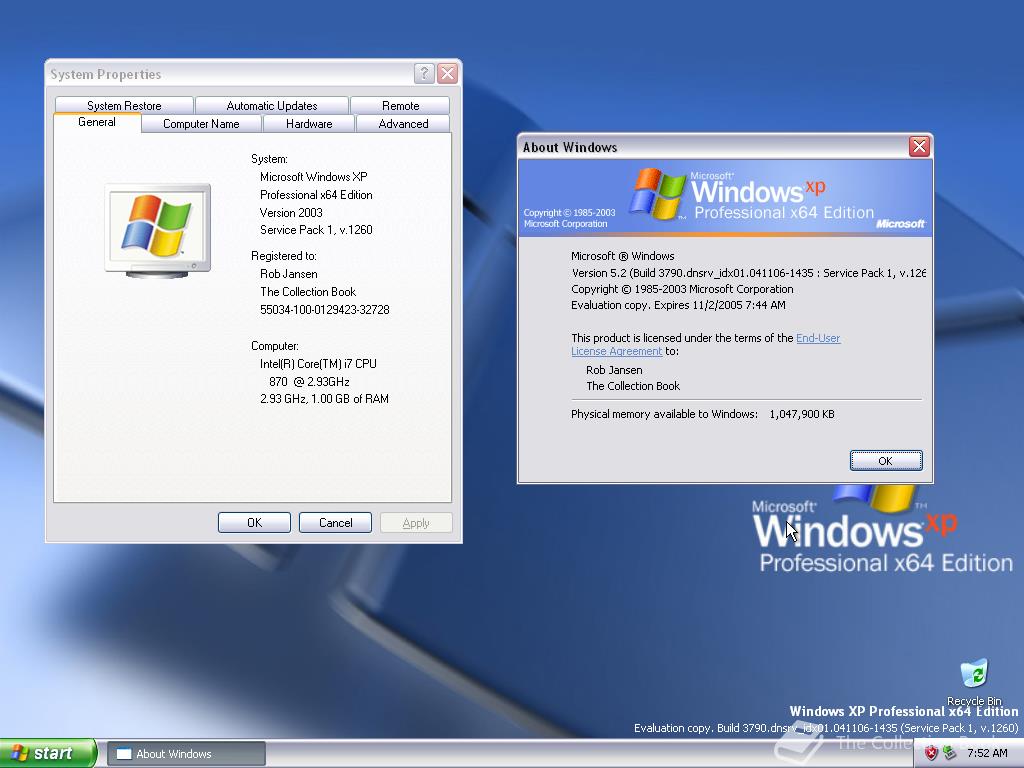
Task: Click 'The Collection Book' in About Windows
Action: (633, 386)
